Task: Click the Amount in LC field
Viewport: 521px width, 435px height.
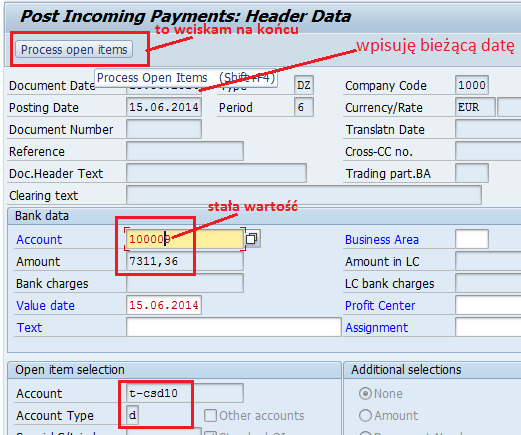Action: (488, 261)
